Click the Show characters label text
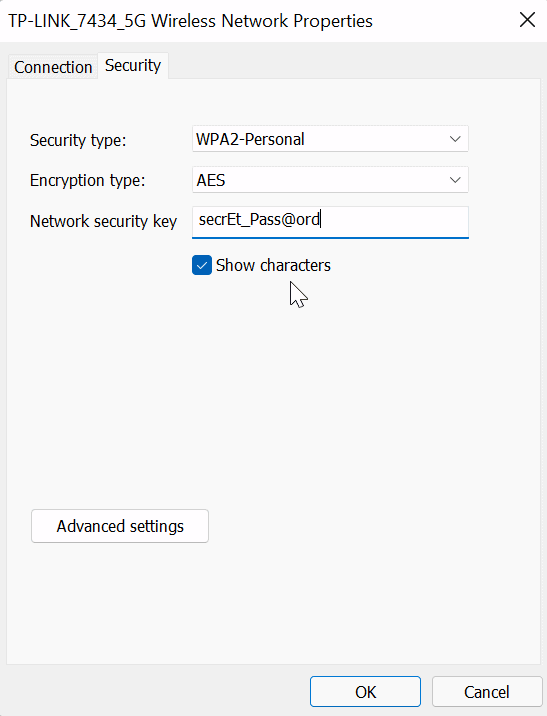This screenshot has height=716, width=547. pos(273,265)
